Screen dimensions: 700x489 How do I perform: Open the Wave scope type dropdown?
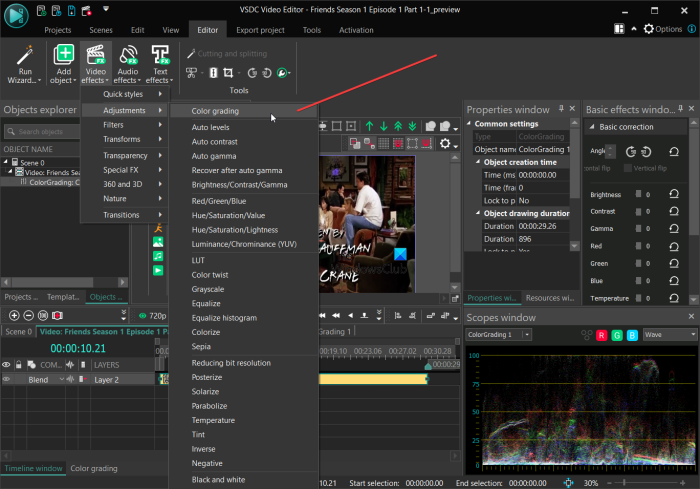[670, 334]
